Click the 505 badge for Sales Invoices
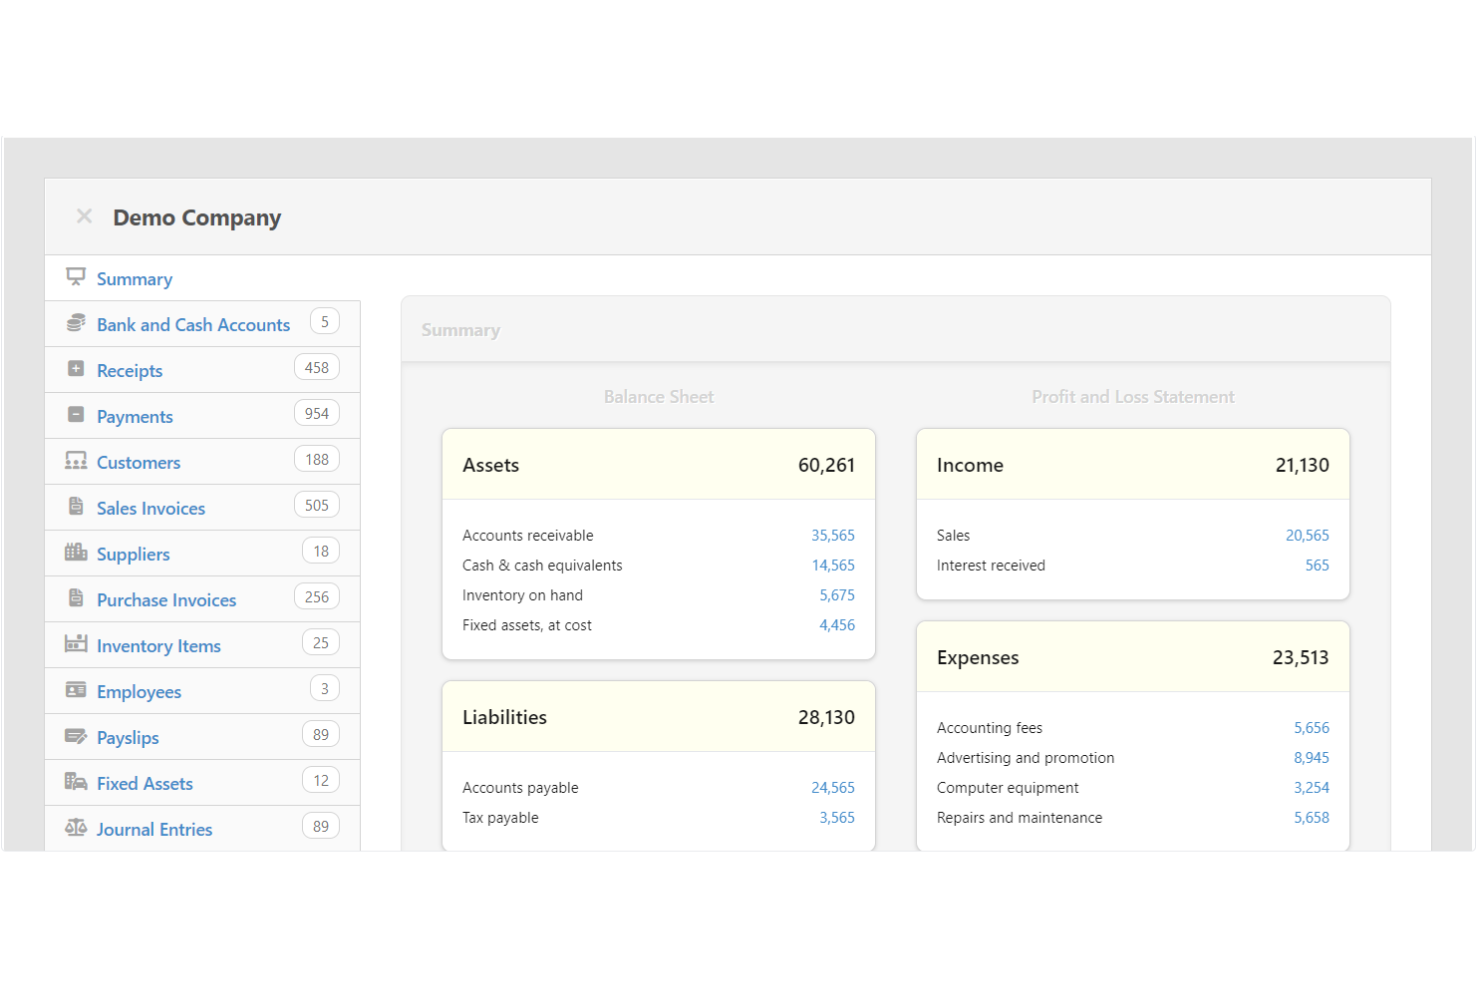Viewport: 1480px width, 987px height. (x=317, y=506)
